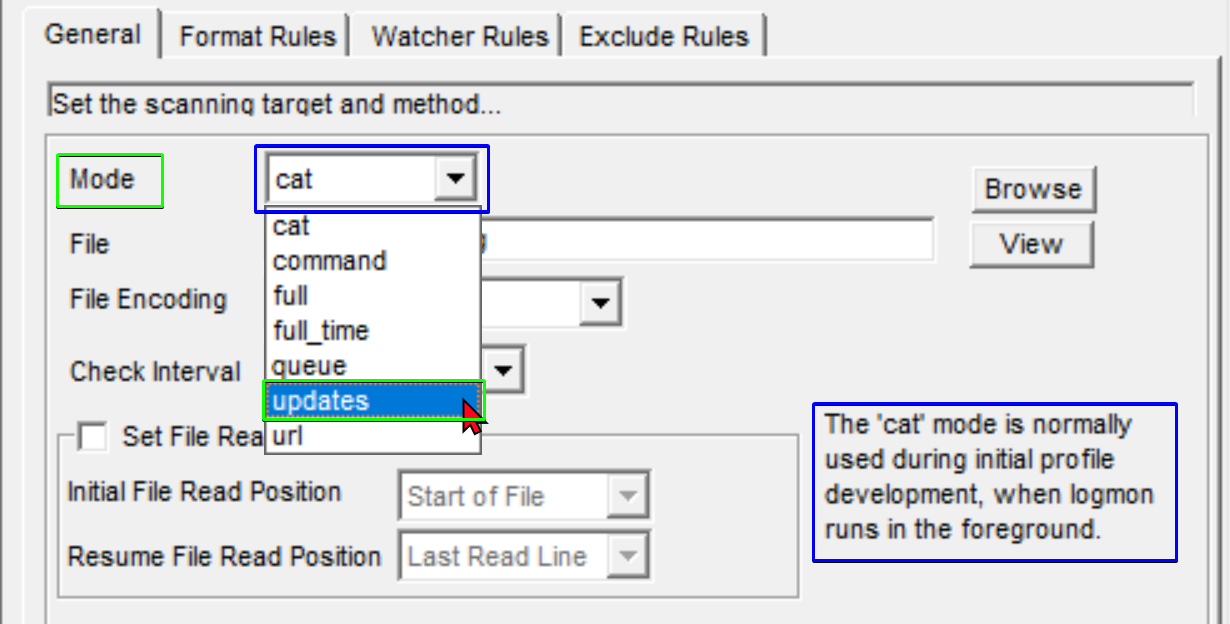Open the Check Interval dropdown arrow
This screenshot has height=624, width=1230.
[x=503, y=371]
